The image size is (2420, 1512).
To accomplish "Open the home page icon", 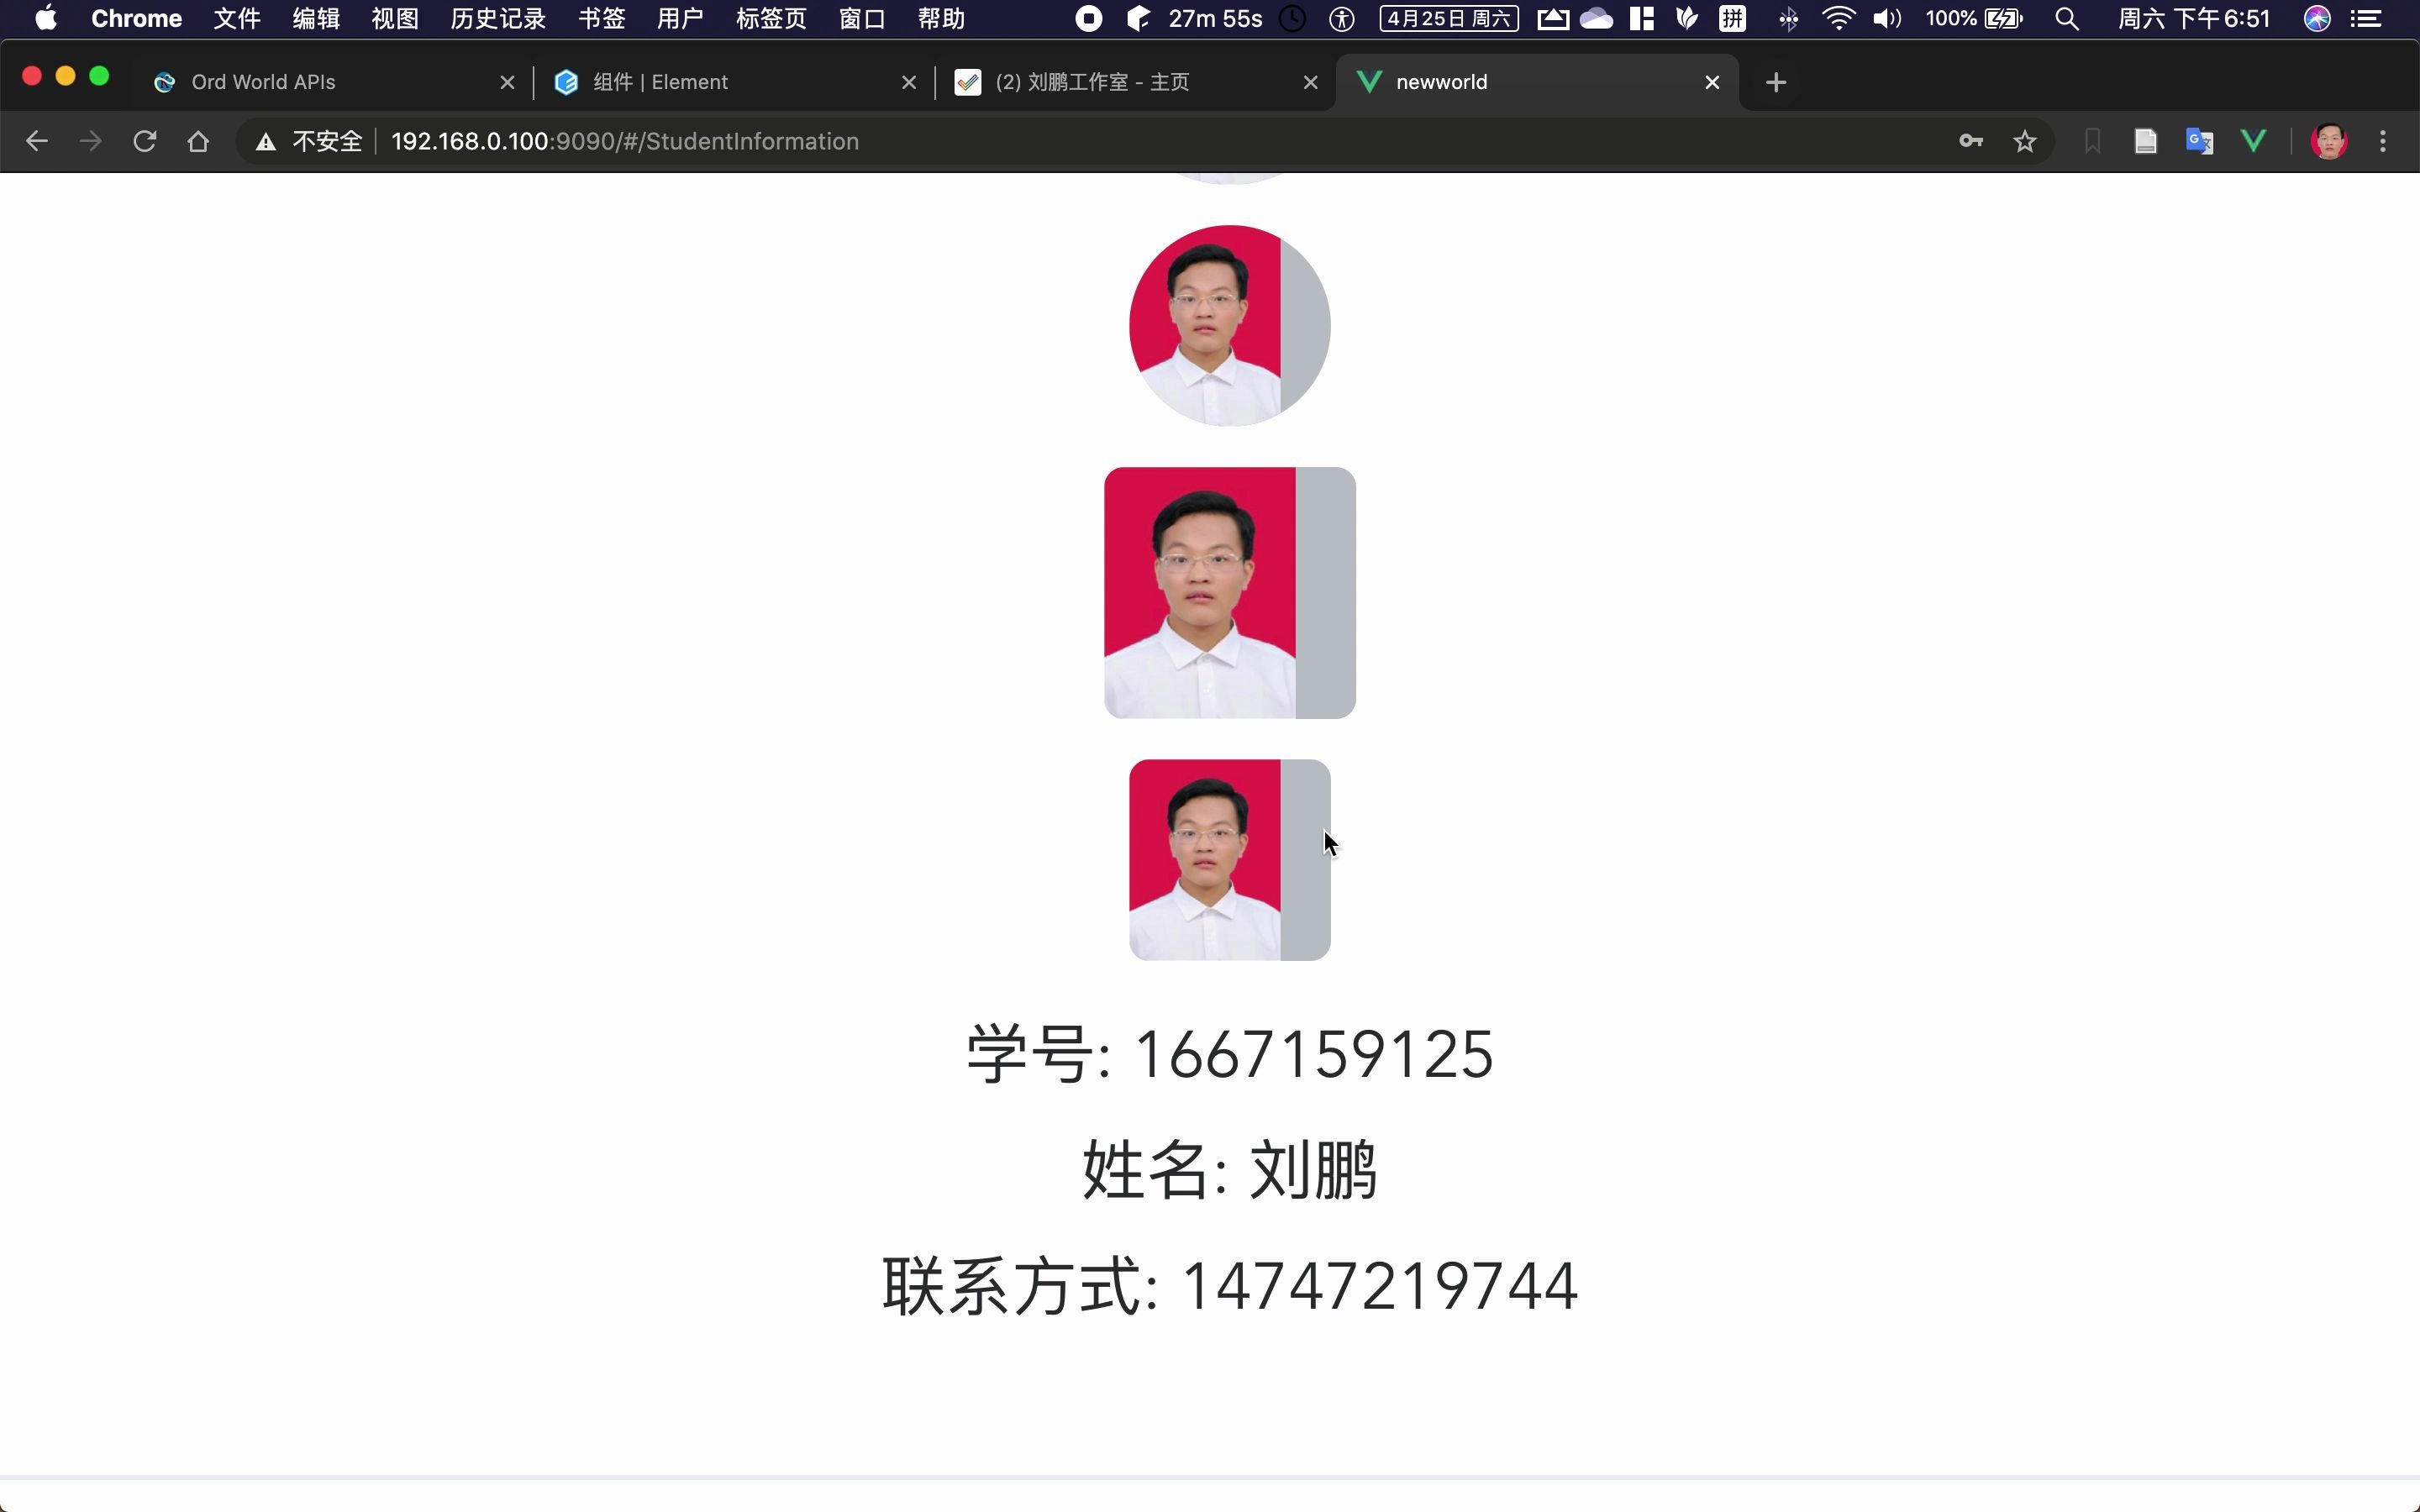I will pyautogui.click(x=197, y=141).
